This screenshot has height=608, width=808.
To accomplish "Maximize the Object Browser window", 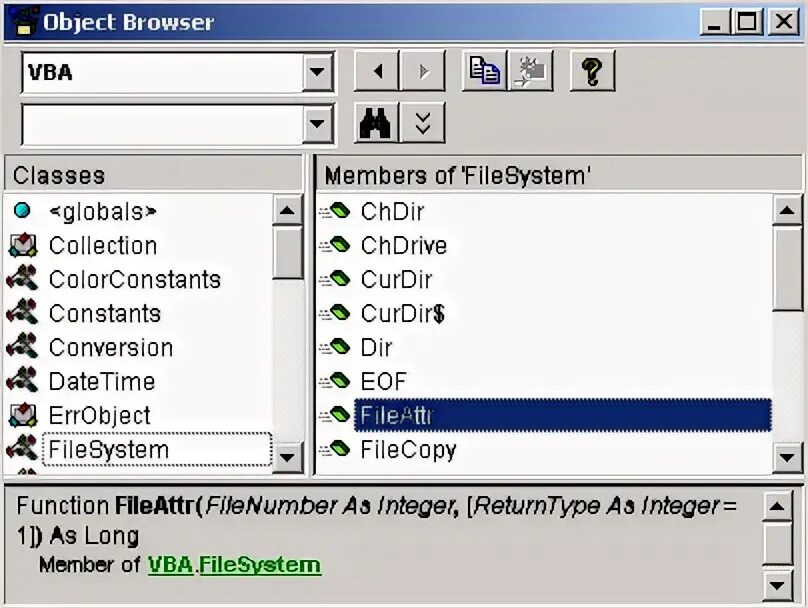I will (x=747, y=22).
